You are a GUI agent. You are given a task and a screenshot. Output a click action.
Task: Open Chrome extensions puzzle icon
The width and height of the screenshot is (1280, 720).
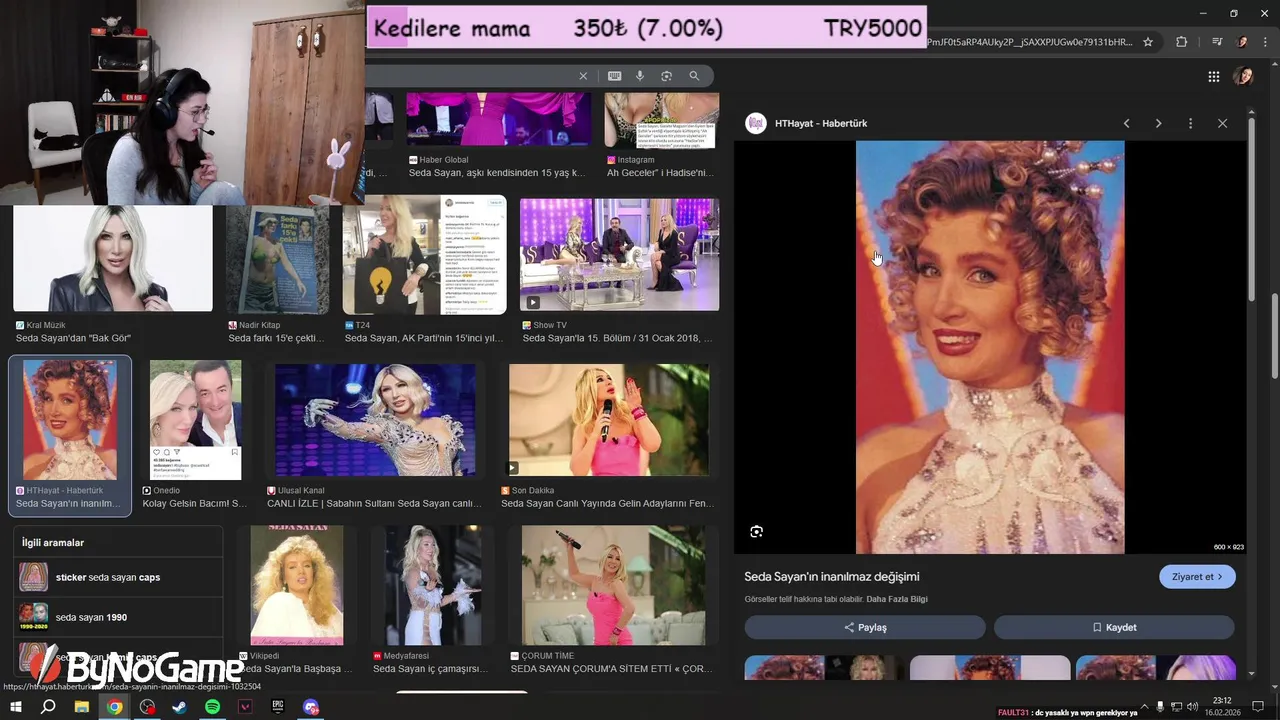(x=1182, y=42)
